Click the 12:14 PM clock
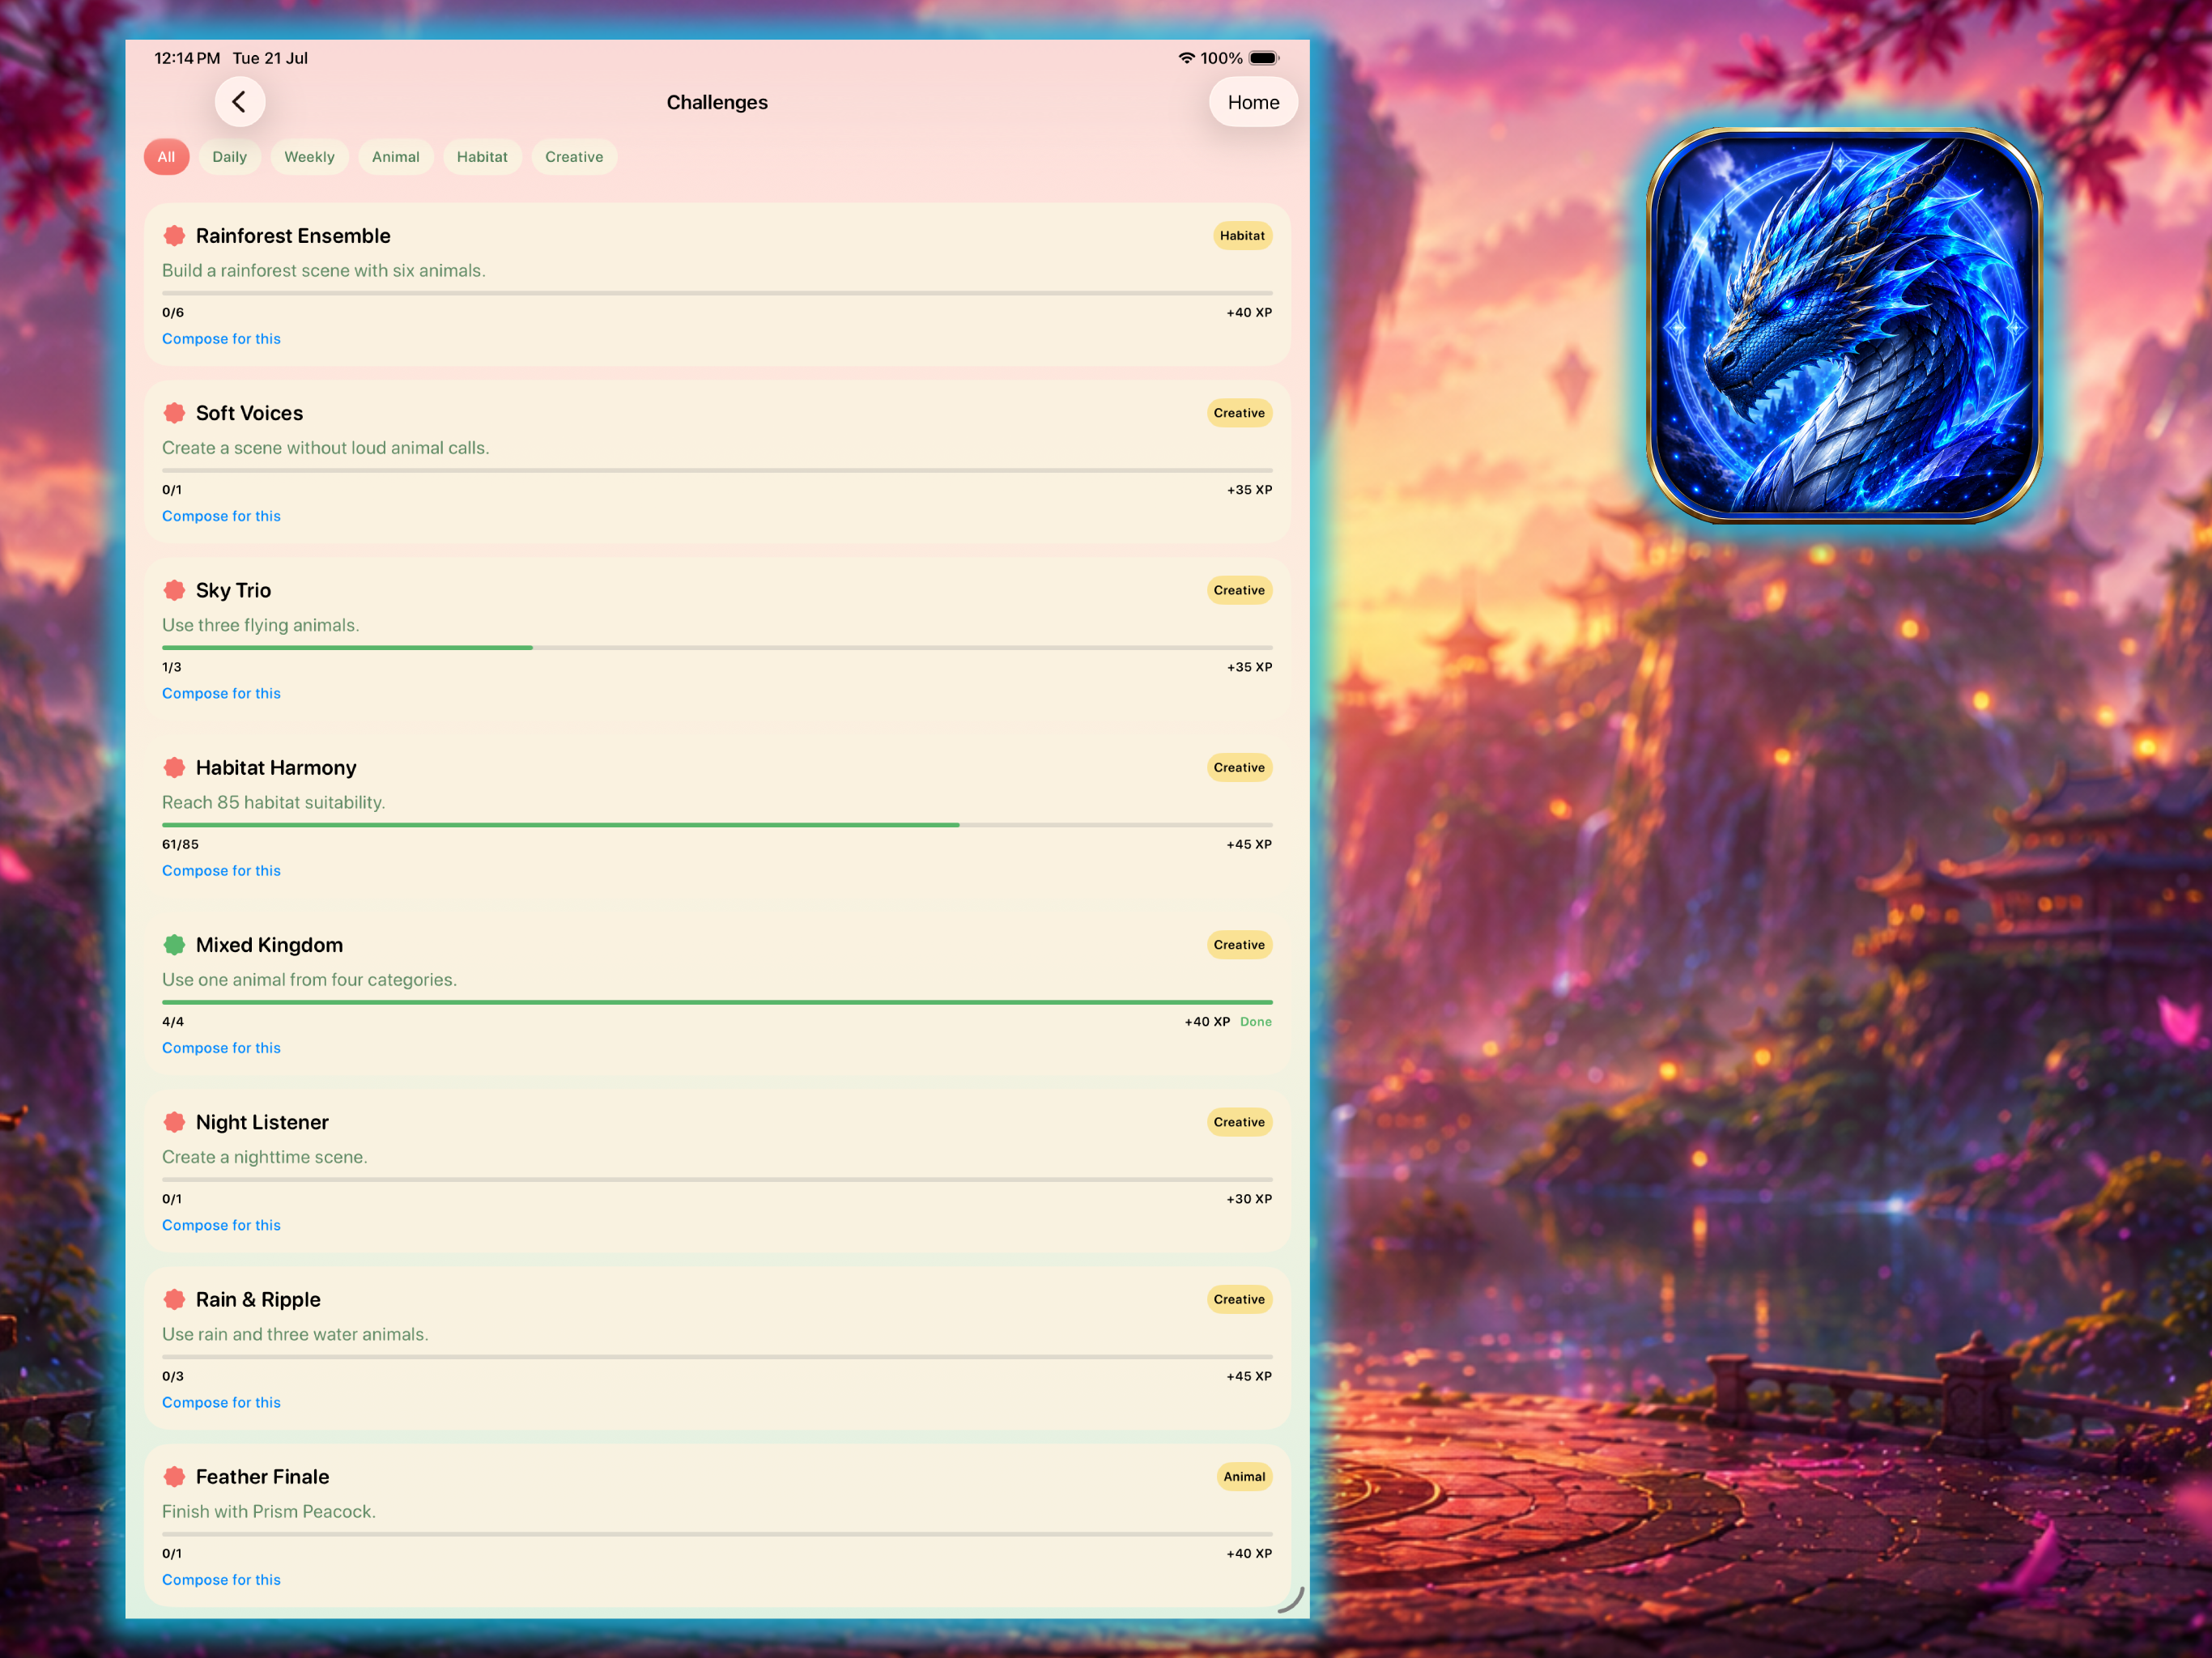The height and width of the screenshot is (1658, 2212). (187, 58)
